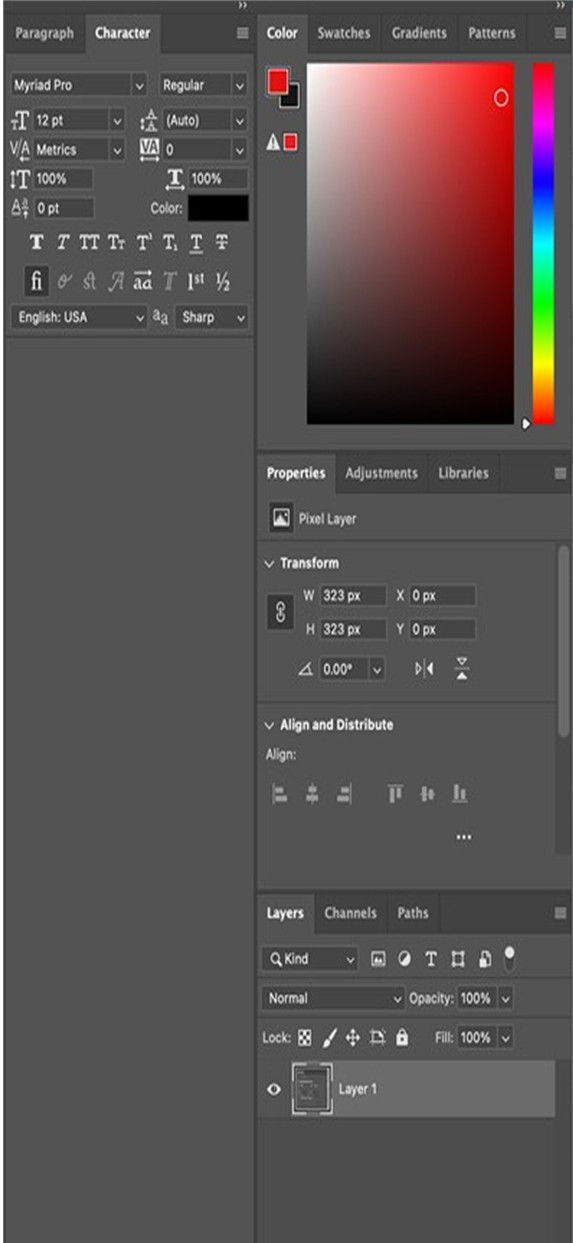Flip the layer vertically
573x1243 pixels.
(462, 669)
